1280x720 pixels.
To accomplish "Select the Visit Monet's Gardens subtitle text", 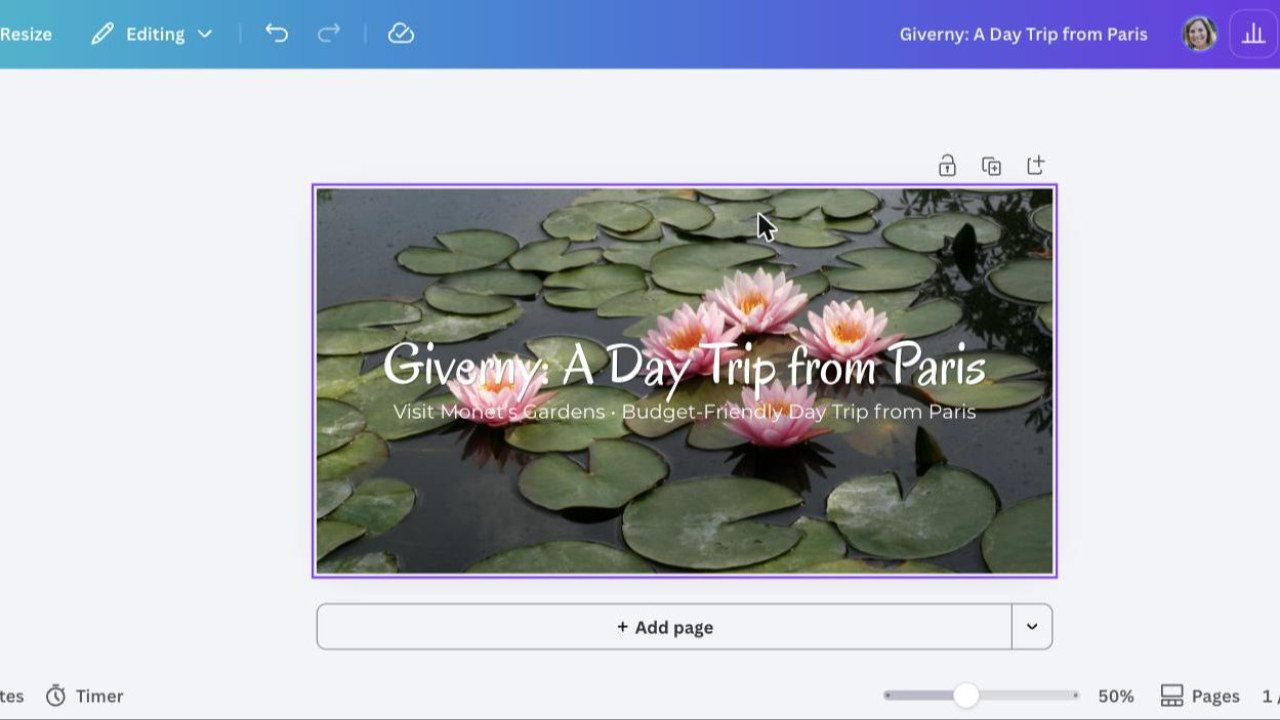I will coord(684,411).
